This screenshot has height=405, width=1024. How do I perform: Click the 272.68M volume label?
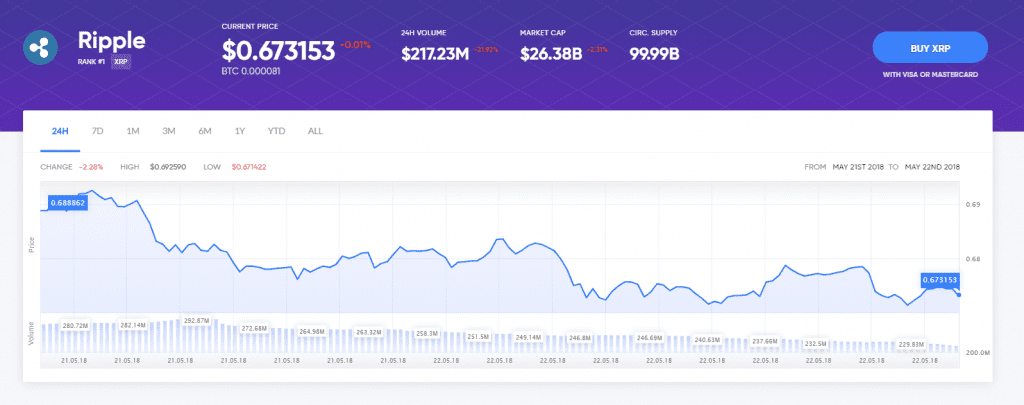pyautogui.click(x=254, y=328)
